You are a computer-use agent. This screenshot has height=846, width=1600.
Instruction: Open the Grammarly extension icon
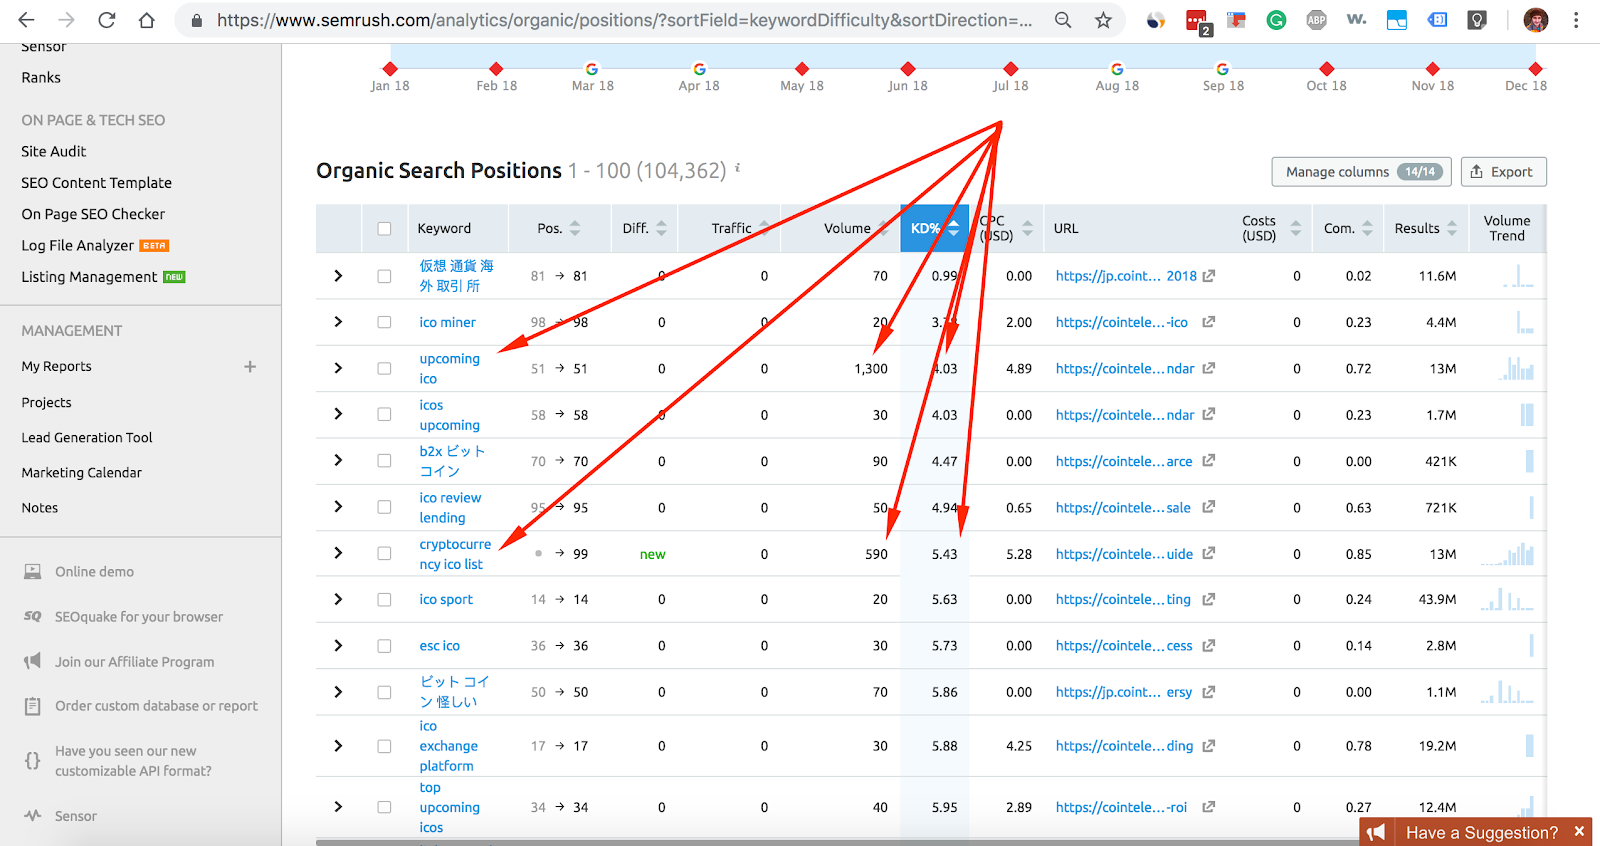point(1276,20)
